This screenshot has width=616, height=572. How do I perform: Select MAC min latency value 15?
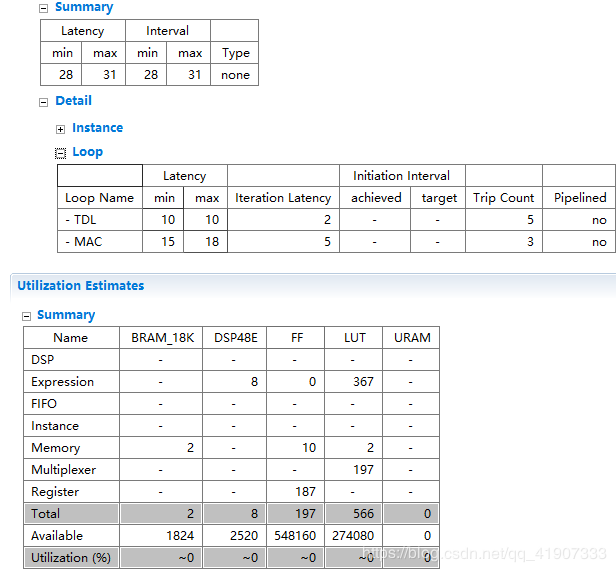[163, 242]
